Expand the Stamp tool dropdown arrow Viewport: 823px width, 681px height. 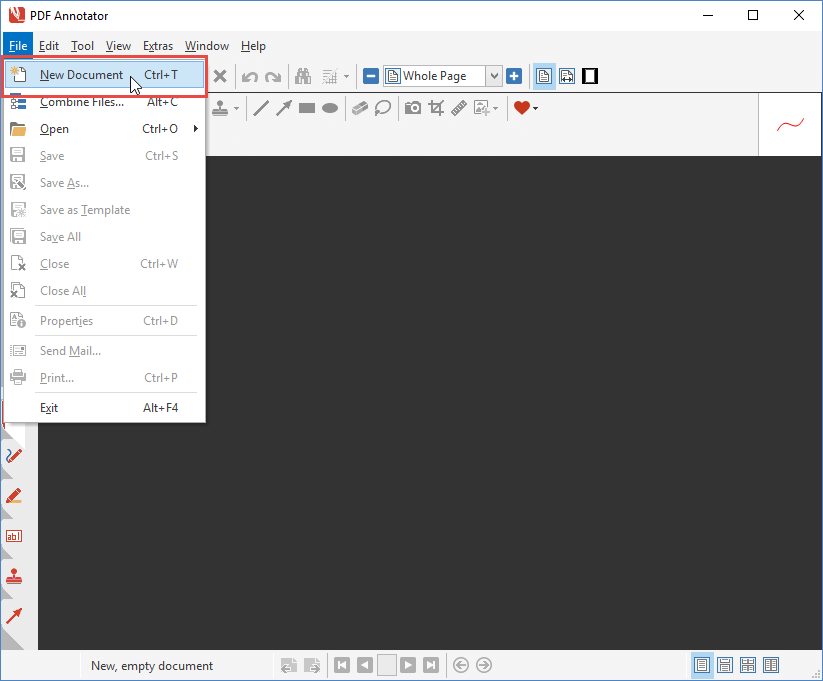point(236,109)
